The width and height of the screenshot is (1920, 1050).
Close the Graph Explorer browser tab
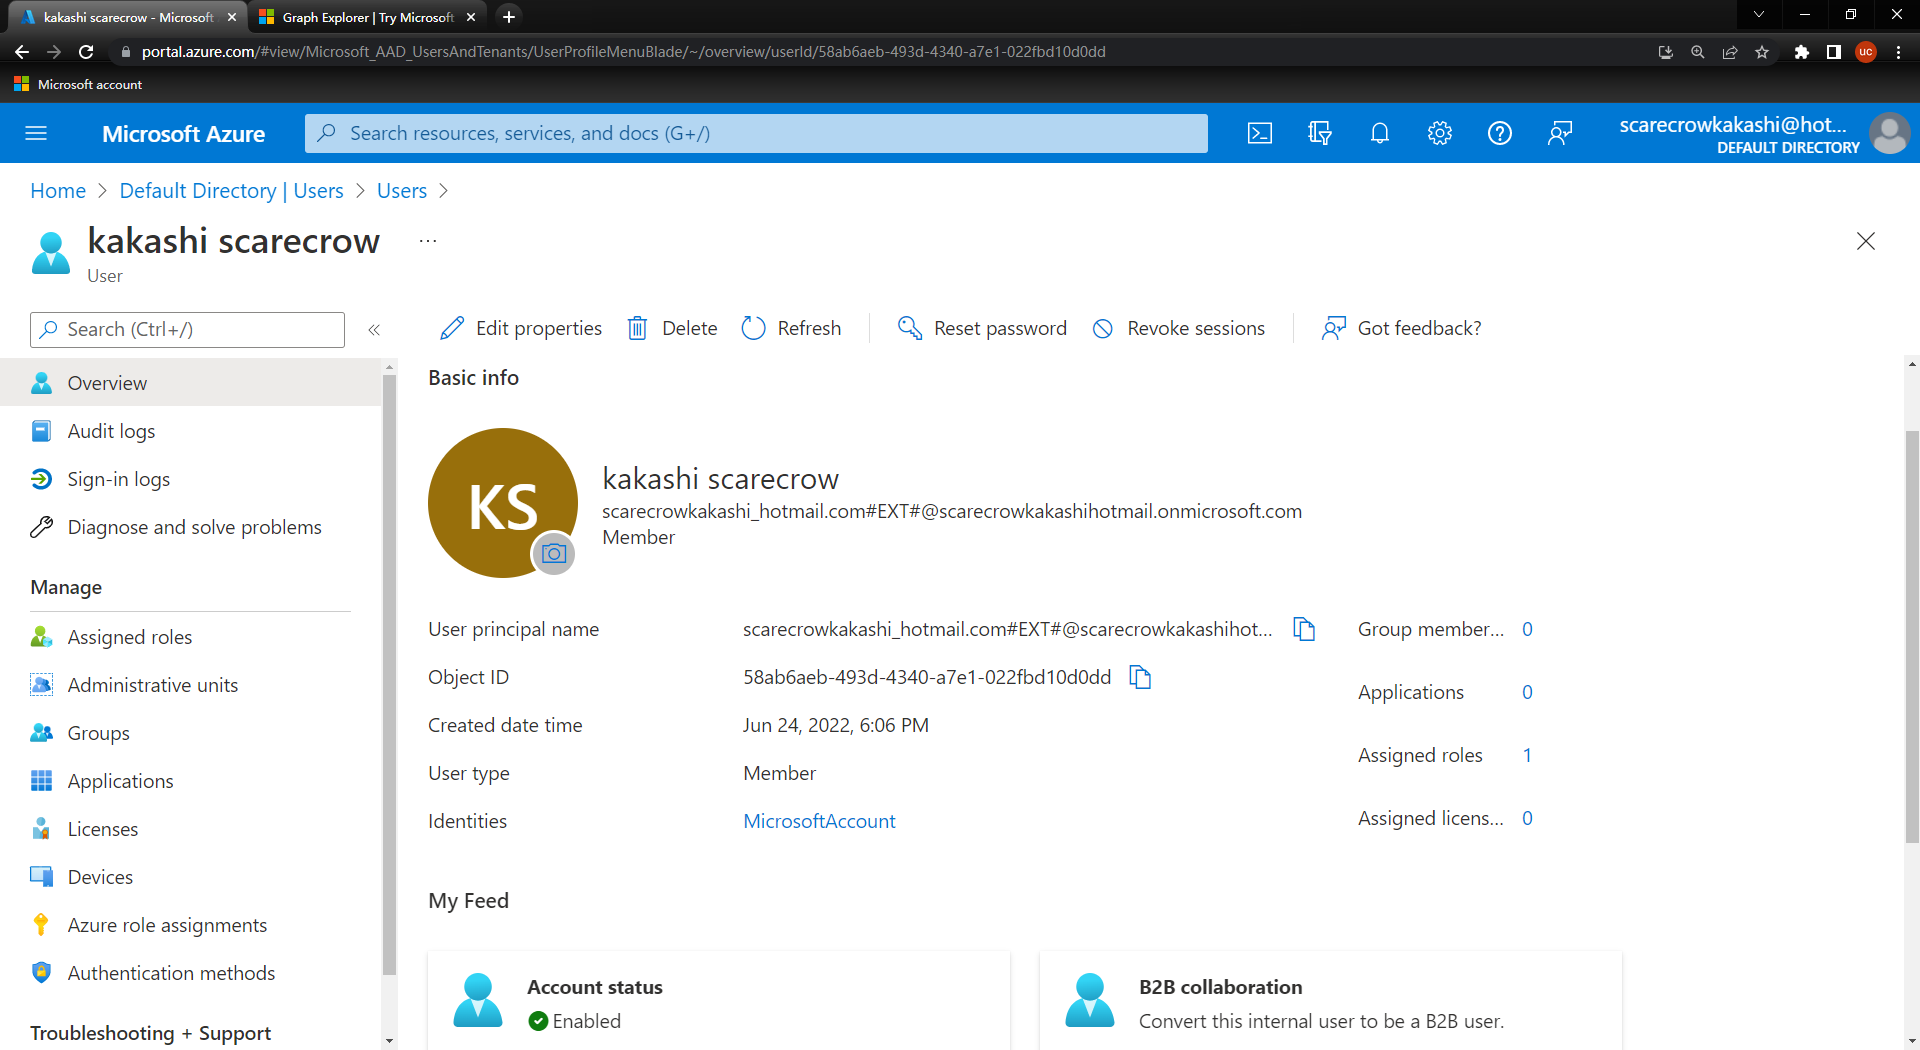[471, 17]
